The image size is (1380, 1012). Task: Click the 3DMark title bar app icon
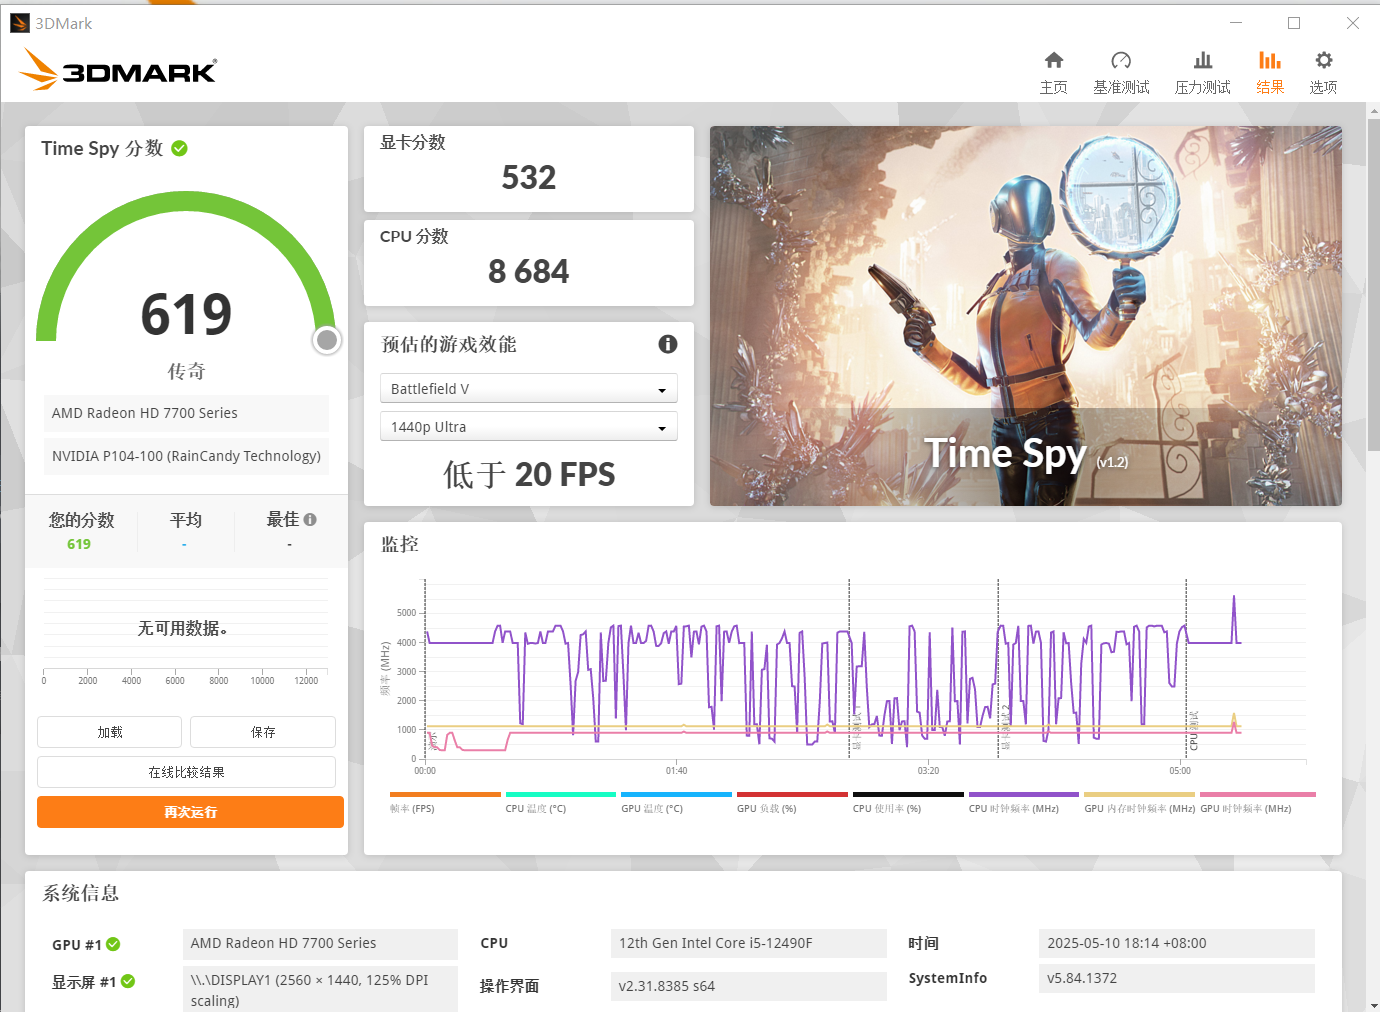20,23
